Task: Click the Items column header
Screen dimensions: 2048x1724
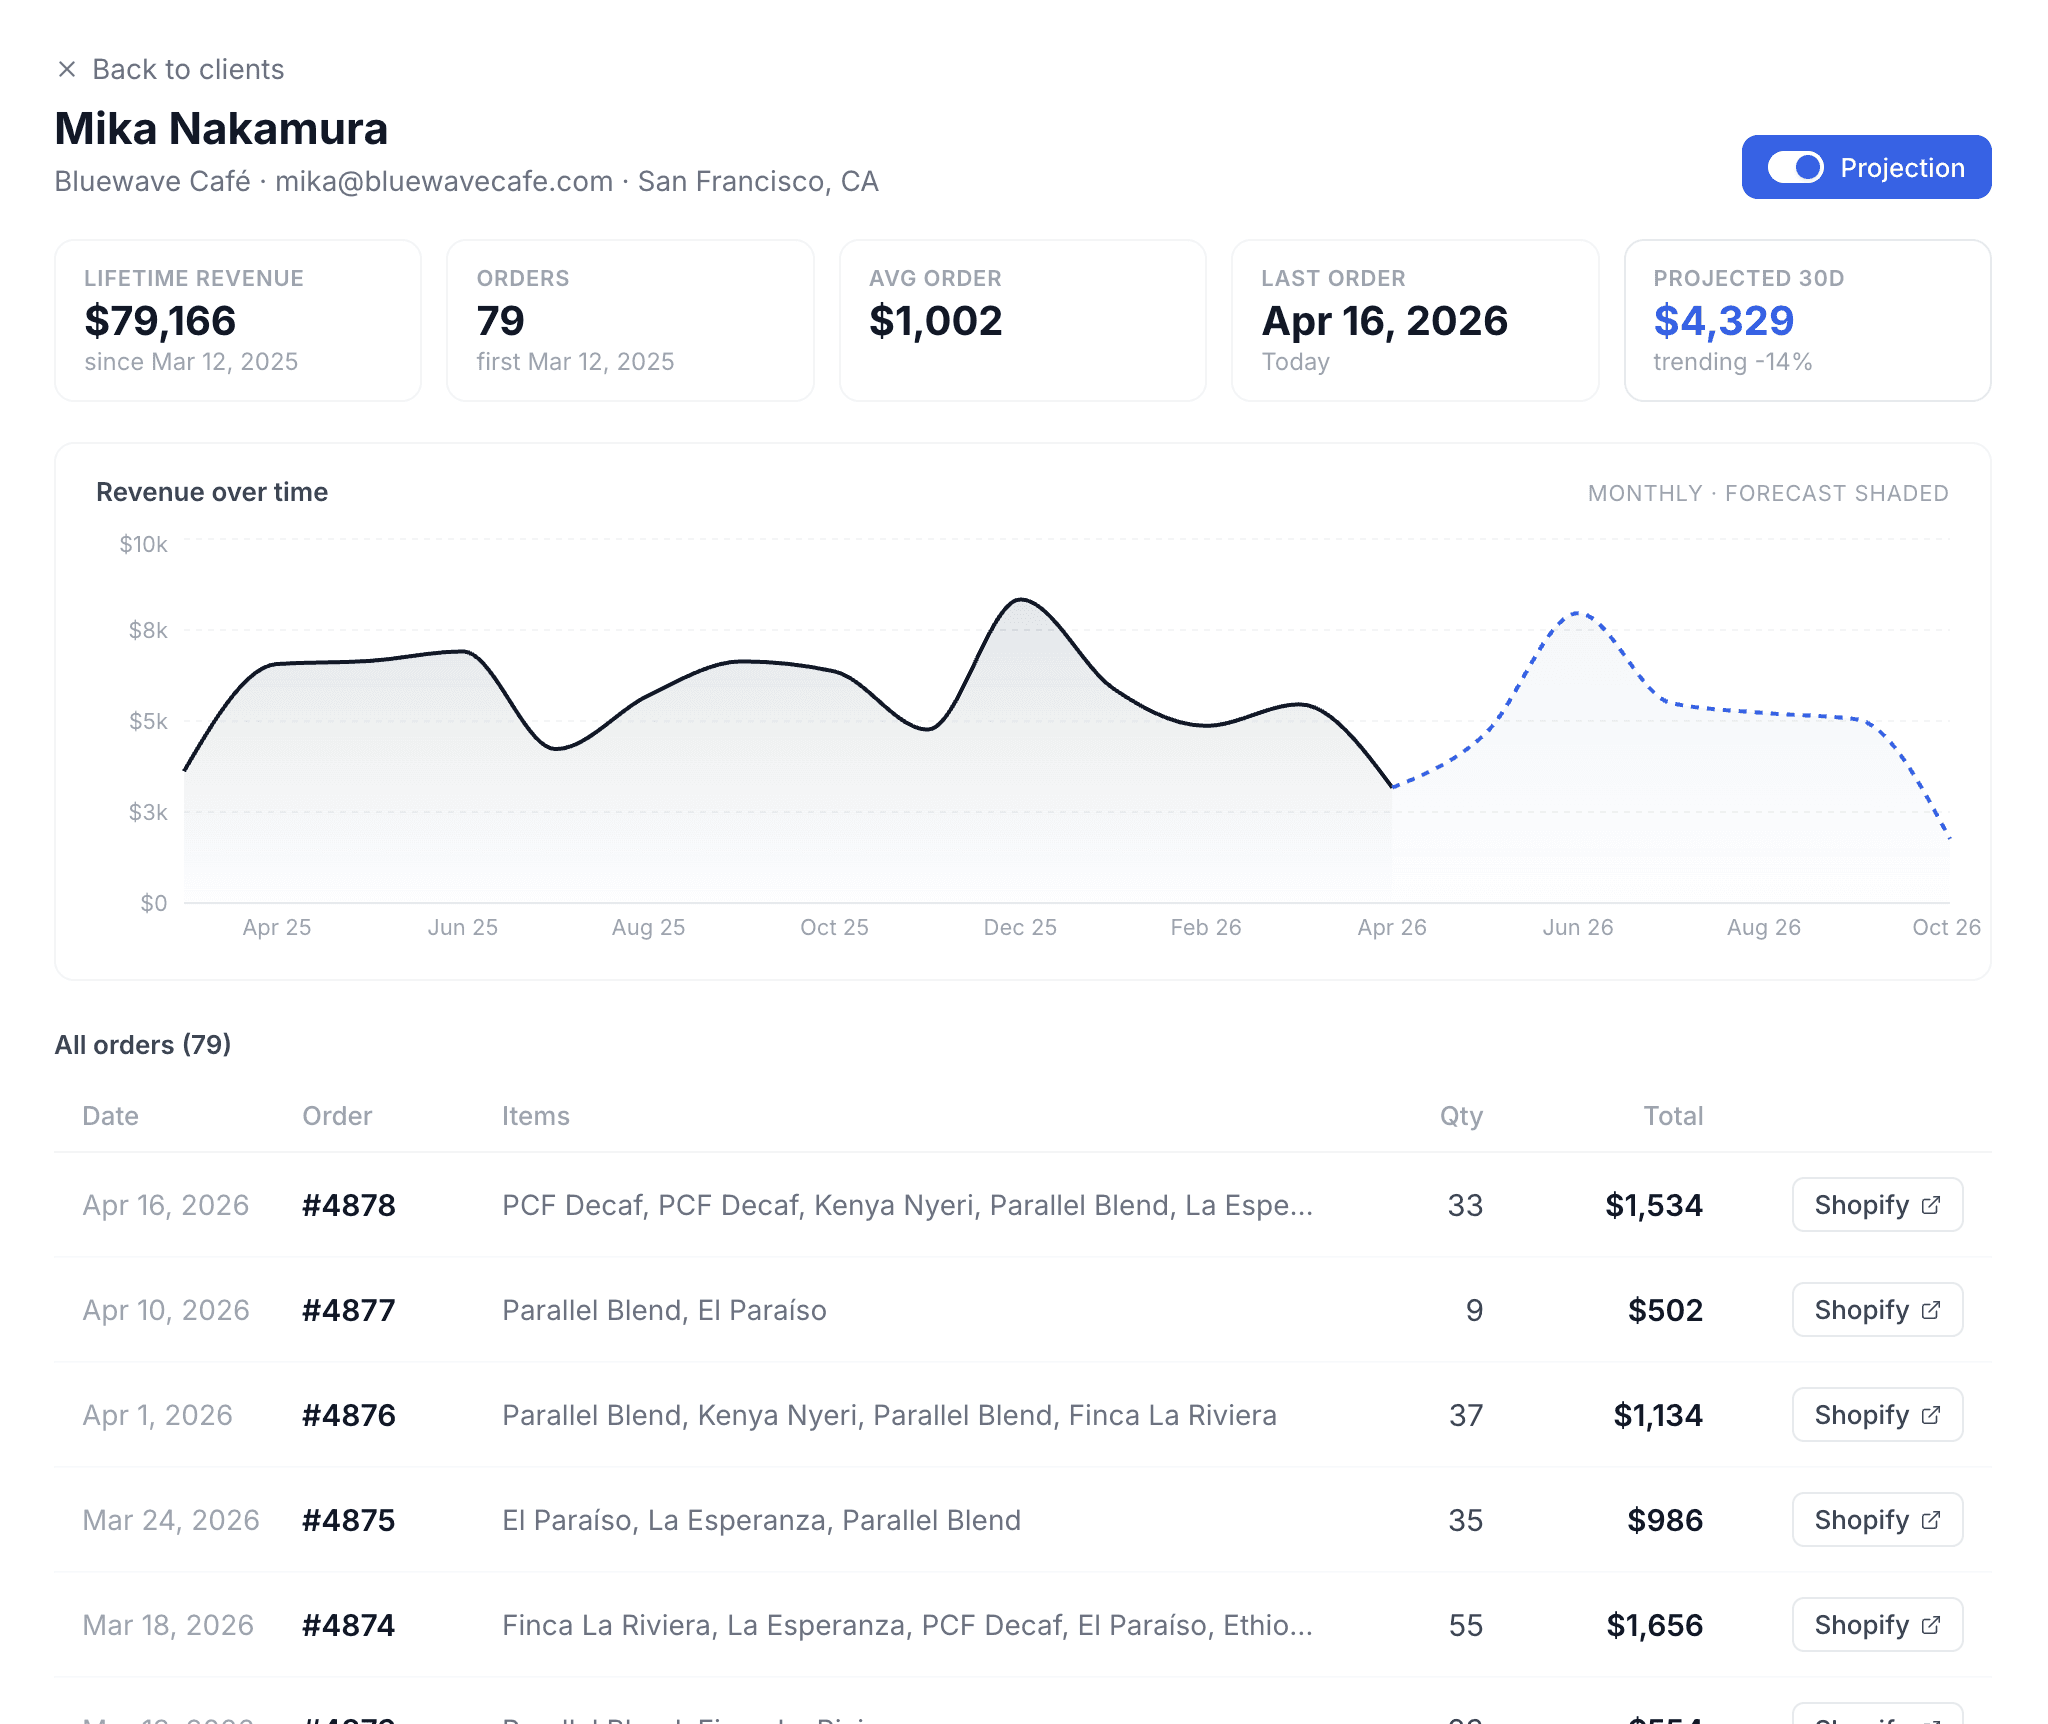Action: (536, 1116)
